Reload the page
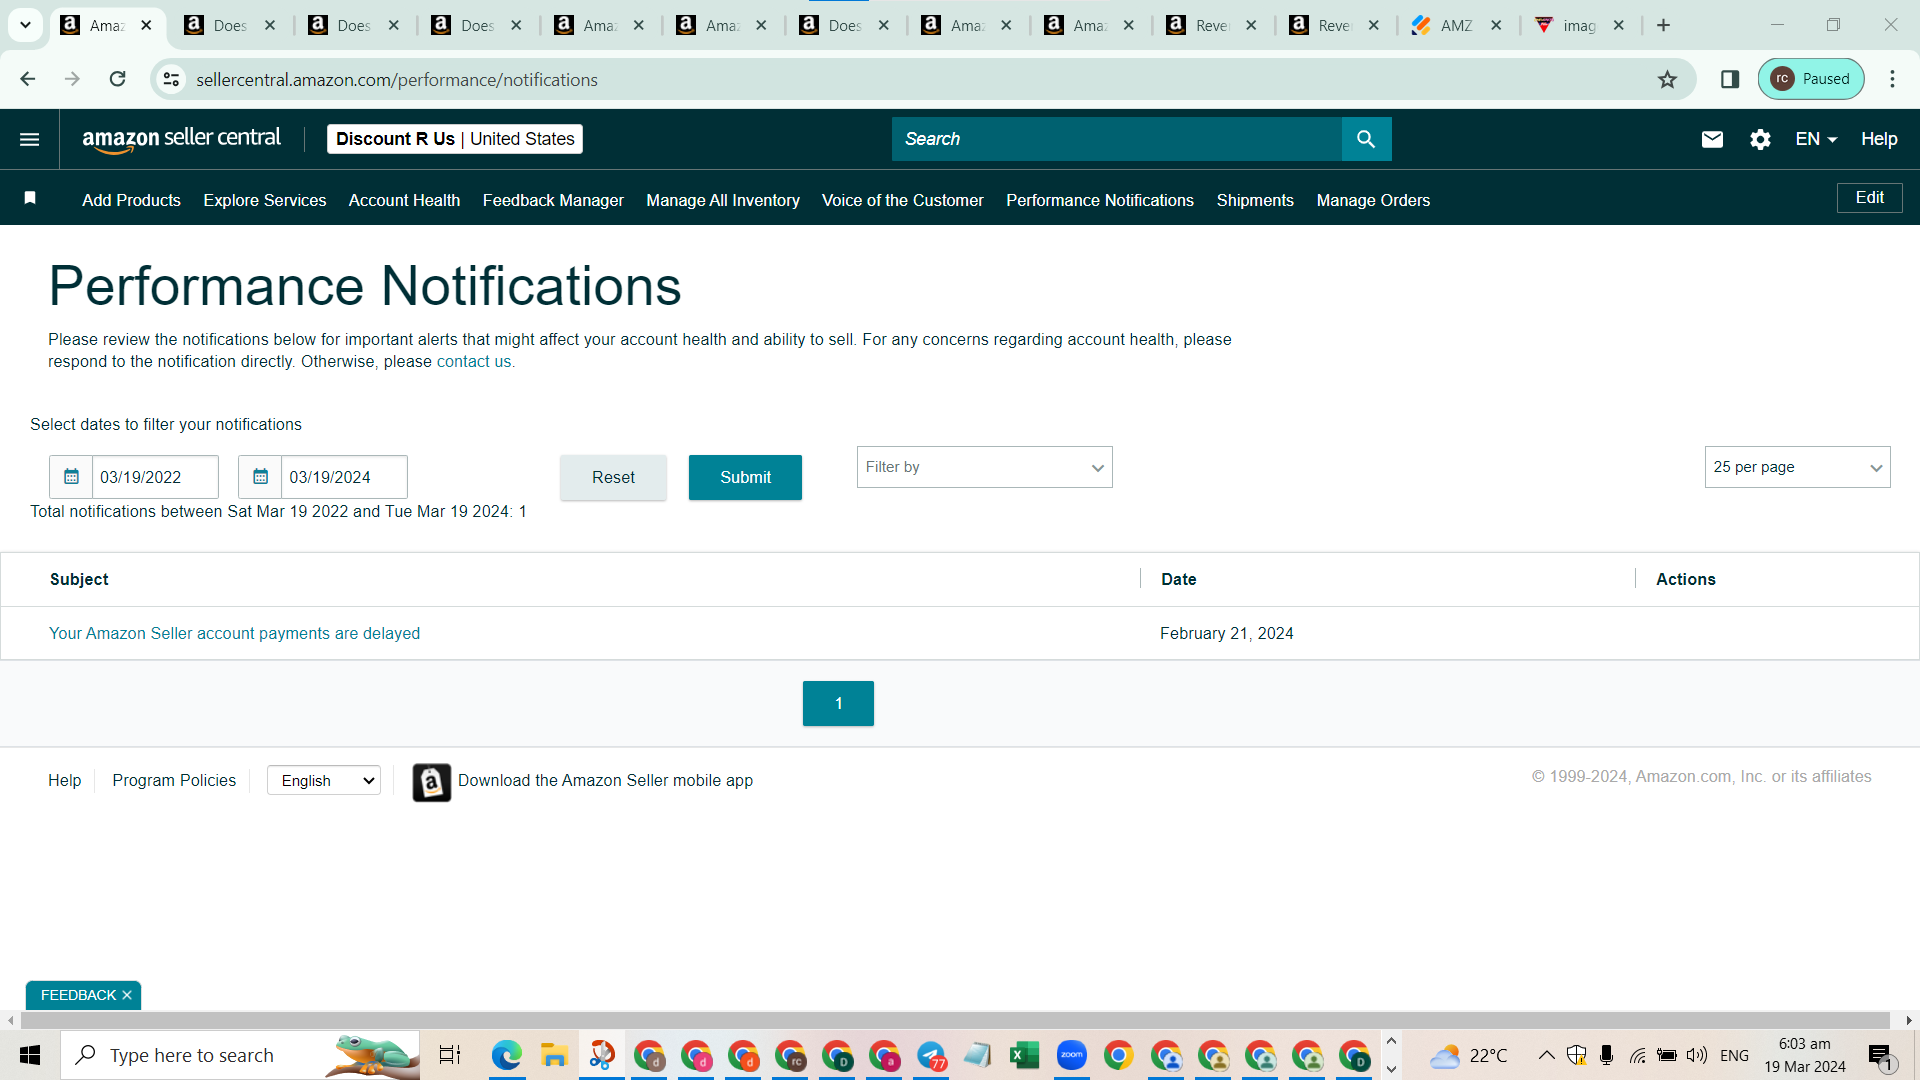 point(118,79)
